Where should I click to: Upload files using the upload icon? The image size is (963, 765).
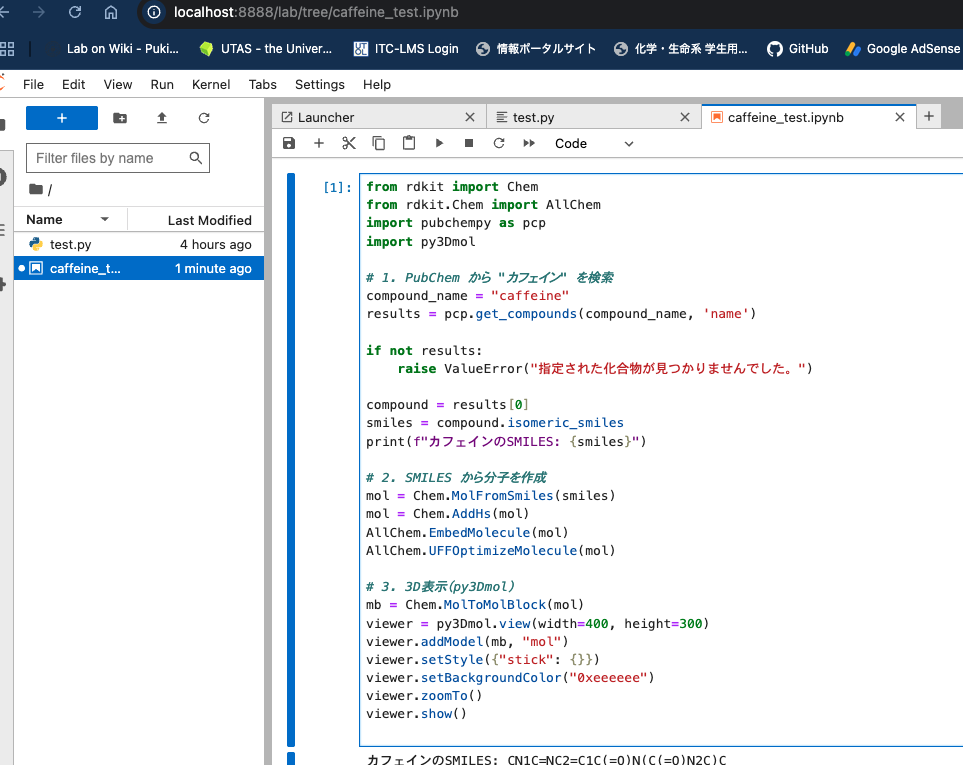pos(162,118)
